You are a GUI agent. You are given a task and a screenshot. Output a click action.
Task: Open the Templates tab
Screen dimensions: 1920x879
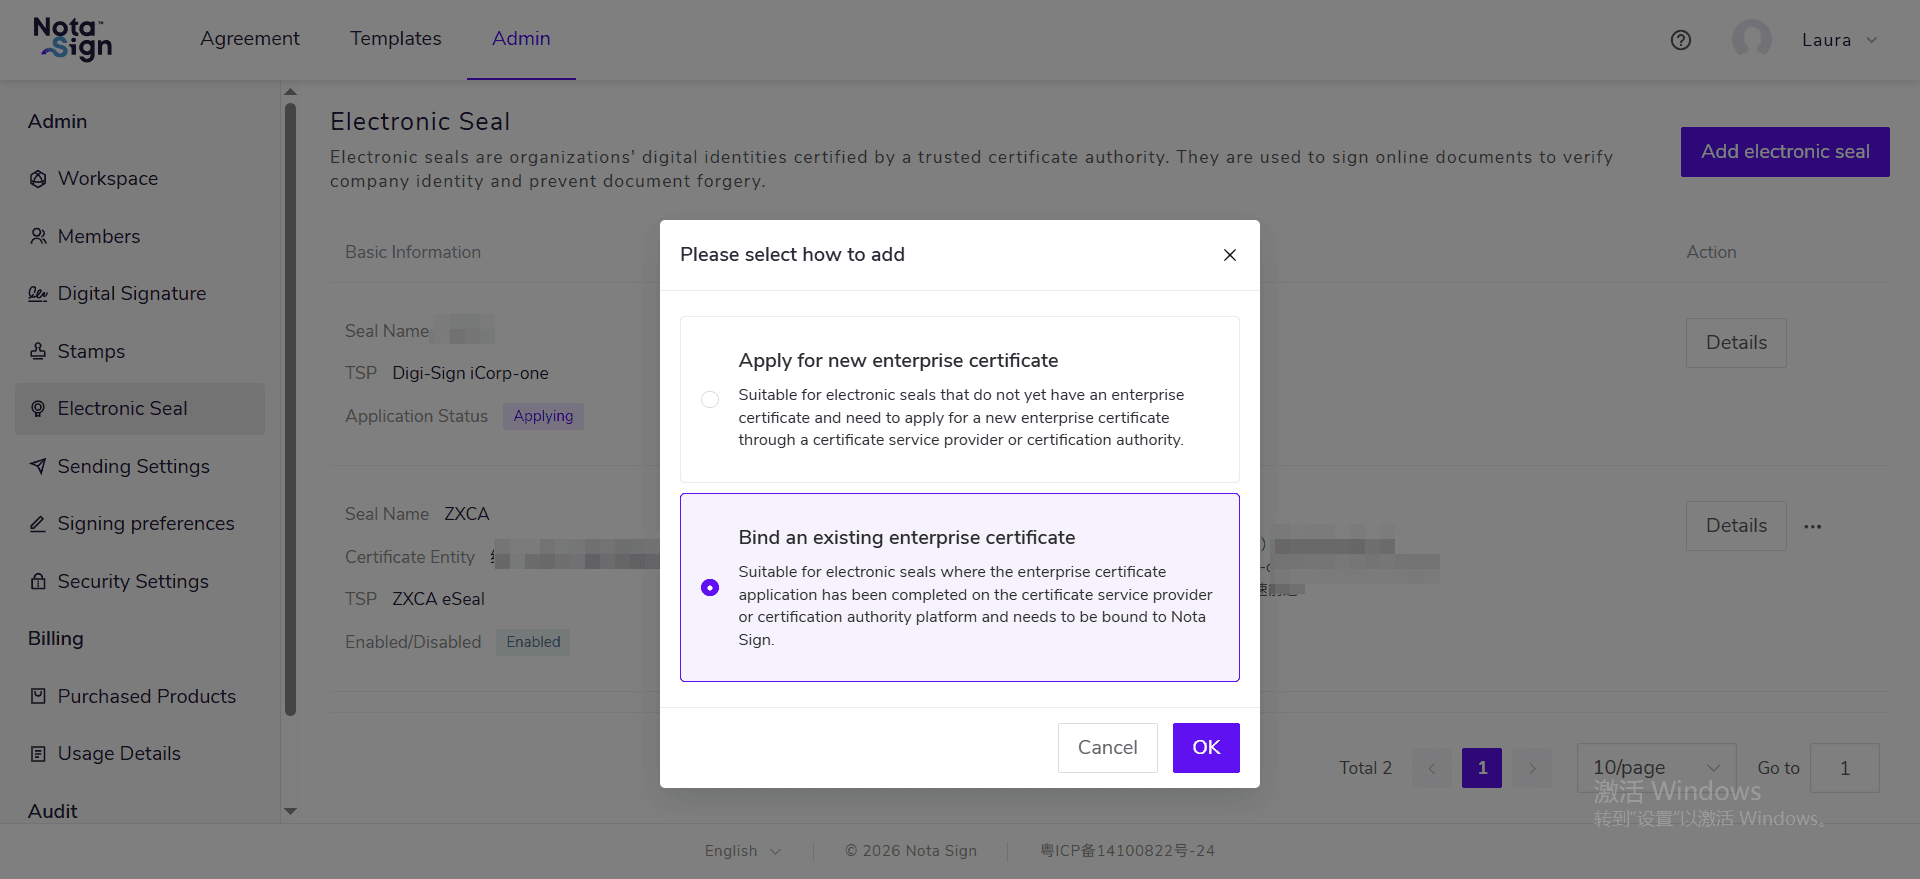[x=396, y=38]
